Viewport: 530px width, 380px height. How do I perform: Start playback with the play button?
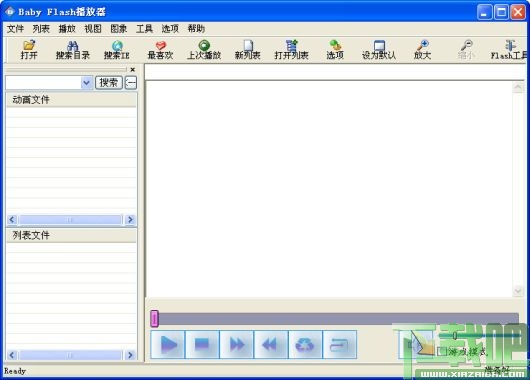tap(168, 345)
